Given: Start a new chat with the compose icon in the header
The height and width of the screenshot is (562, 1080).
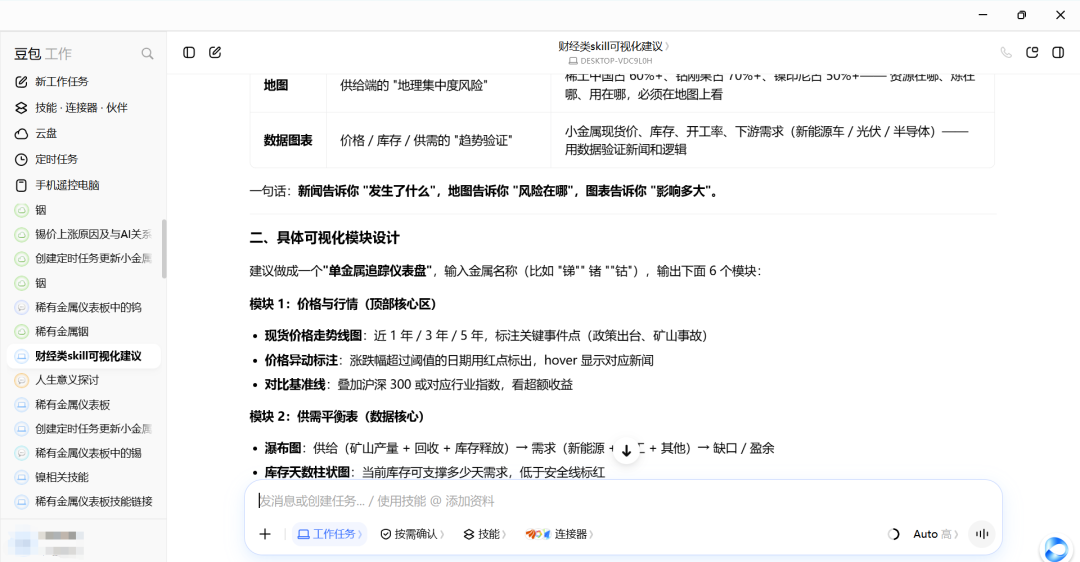Looking at the screenshot, I should [215, 52].
